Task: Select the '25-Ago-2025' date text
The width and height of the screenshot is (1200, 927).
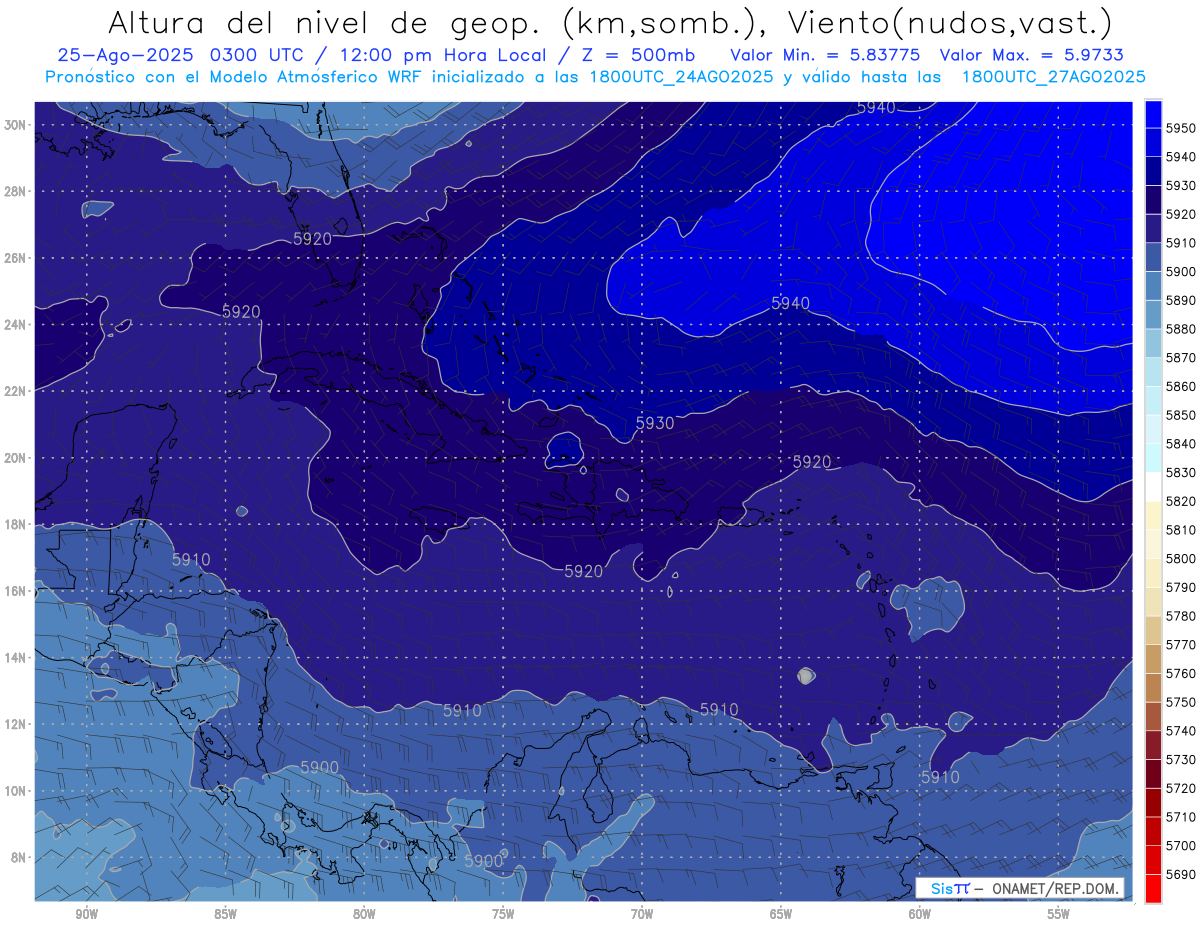Action: [x=127, y=55]
